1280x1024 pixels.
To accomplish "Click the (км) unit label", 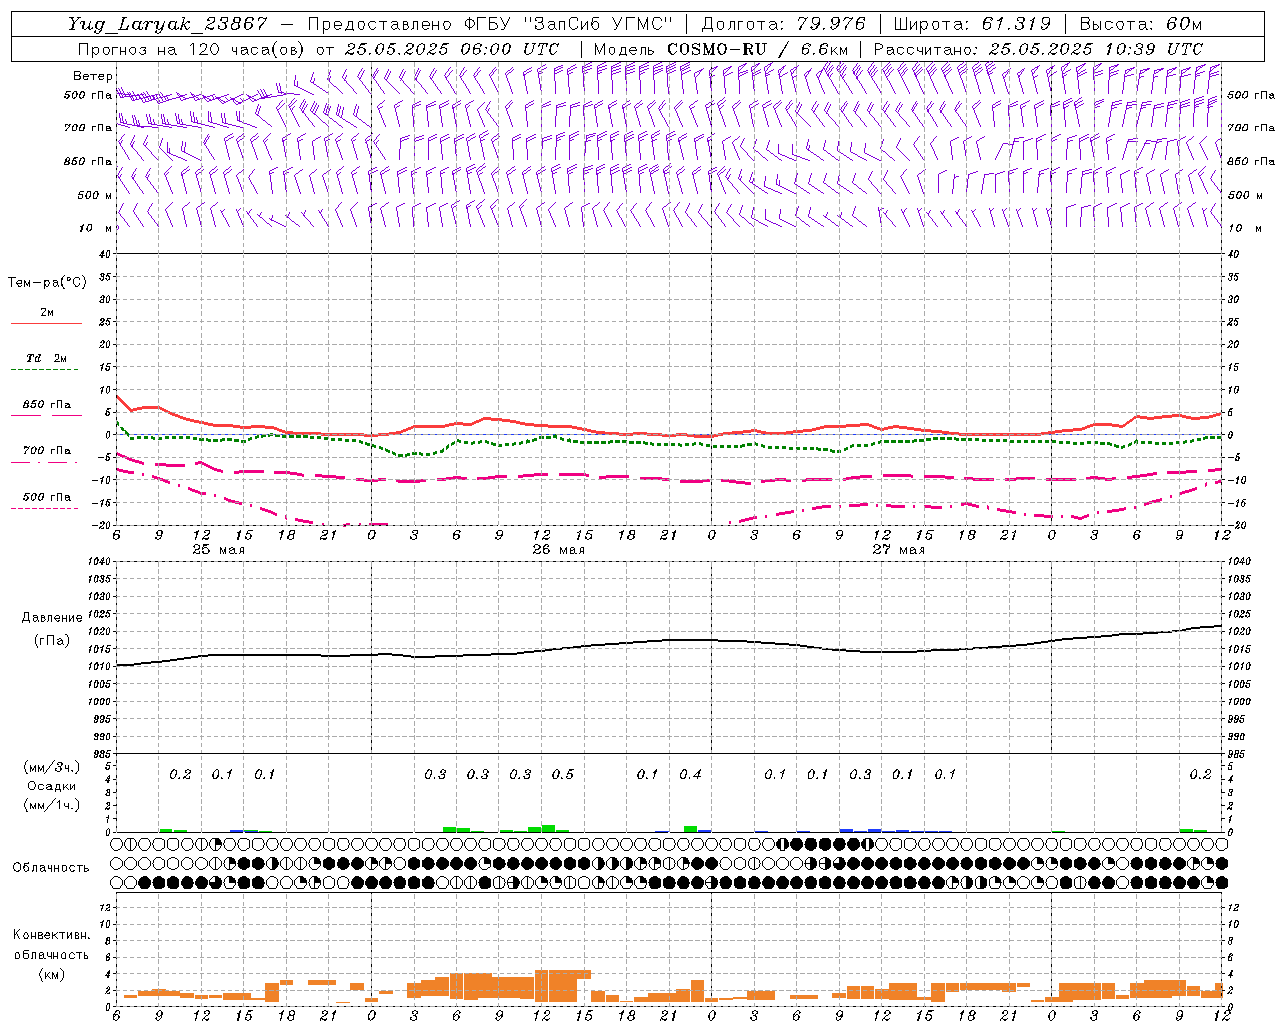I will coord(51,974).
